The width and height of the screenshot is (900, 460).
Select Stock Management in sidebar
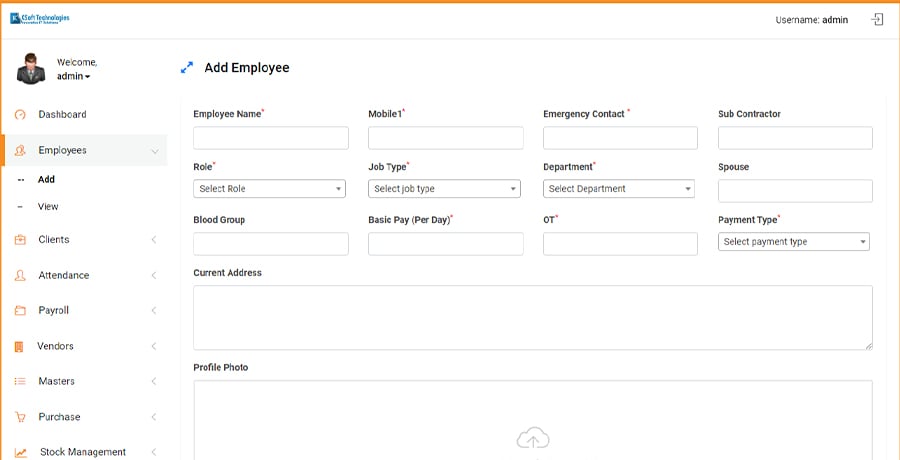point(83,452)
